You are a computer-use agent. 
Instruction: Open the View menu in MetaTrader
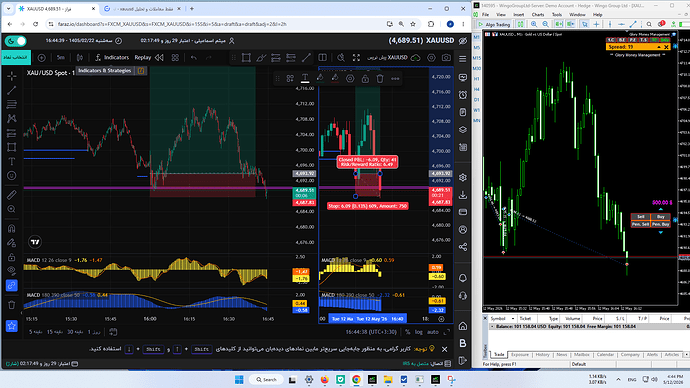(x=501, y=15)
